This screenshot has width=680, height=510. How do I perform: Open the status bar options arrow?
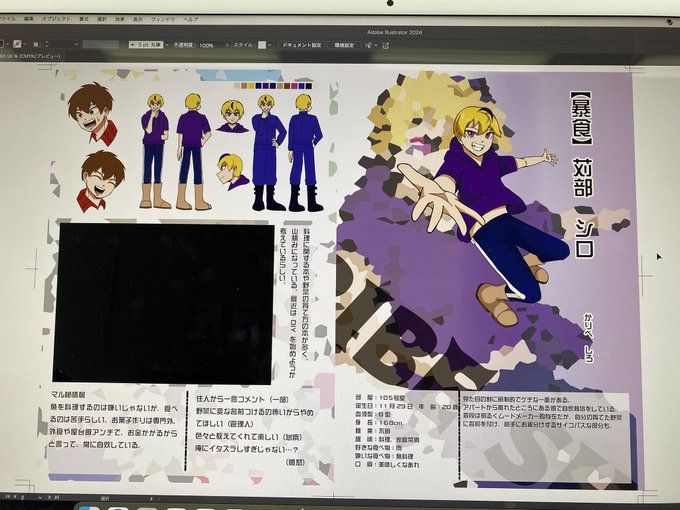pos(151,499)
